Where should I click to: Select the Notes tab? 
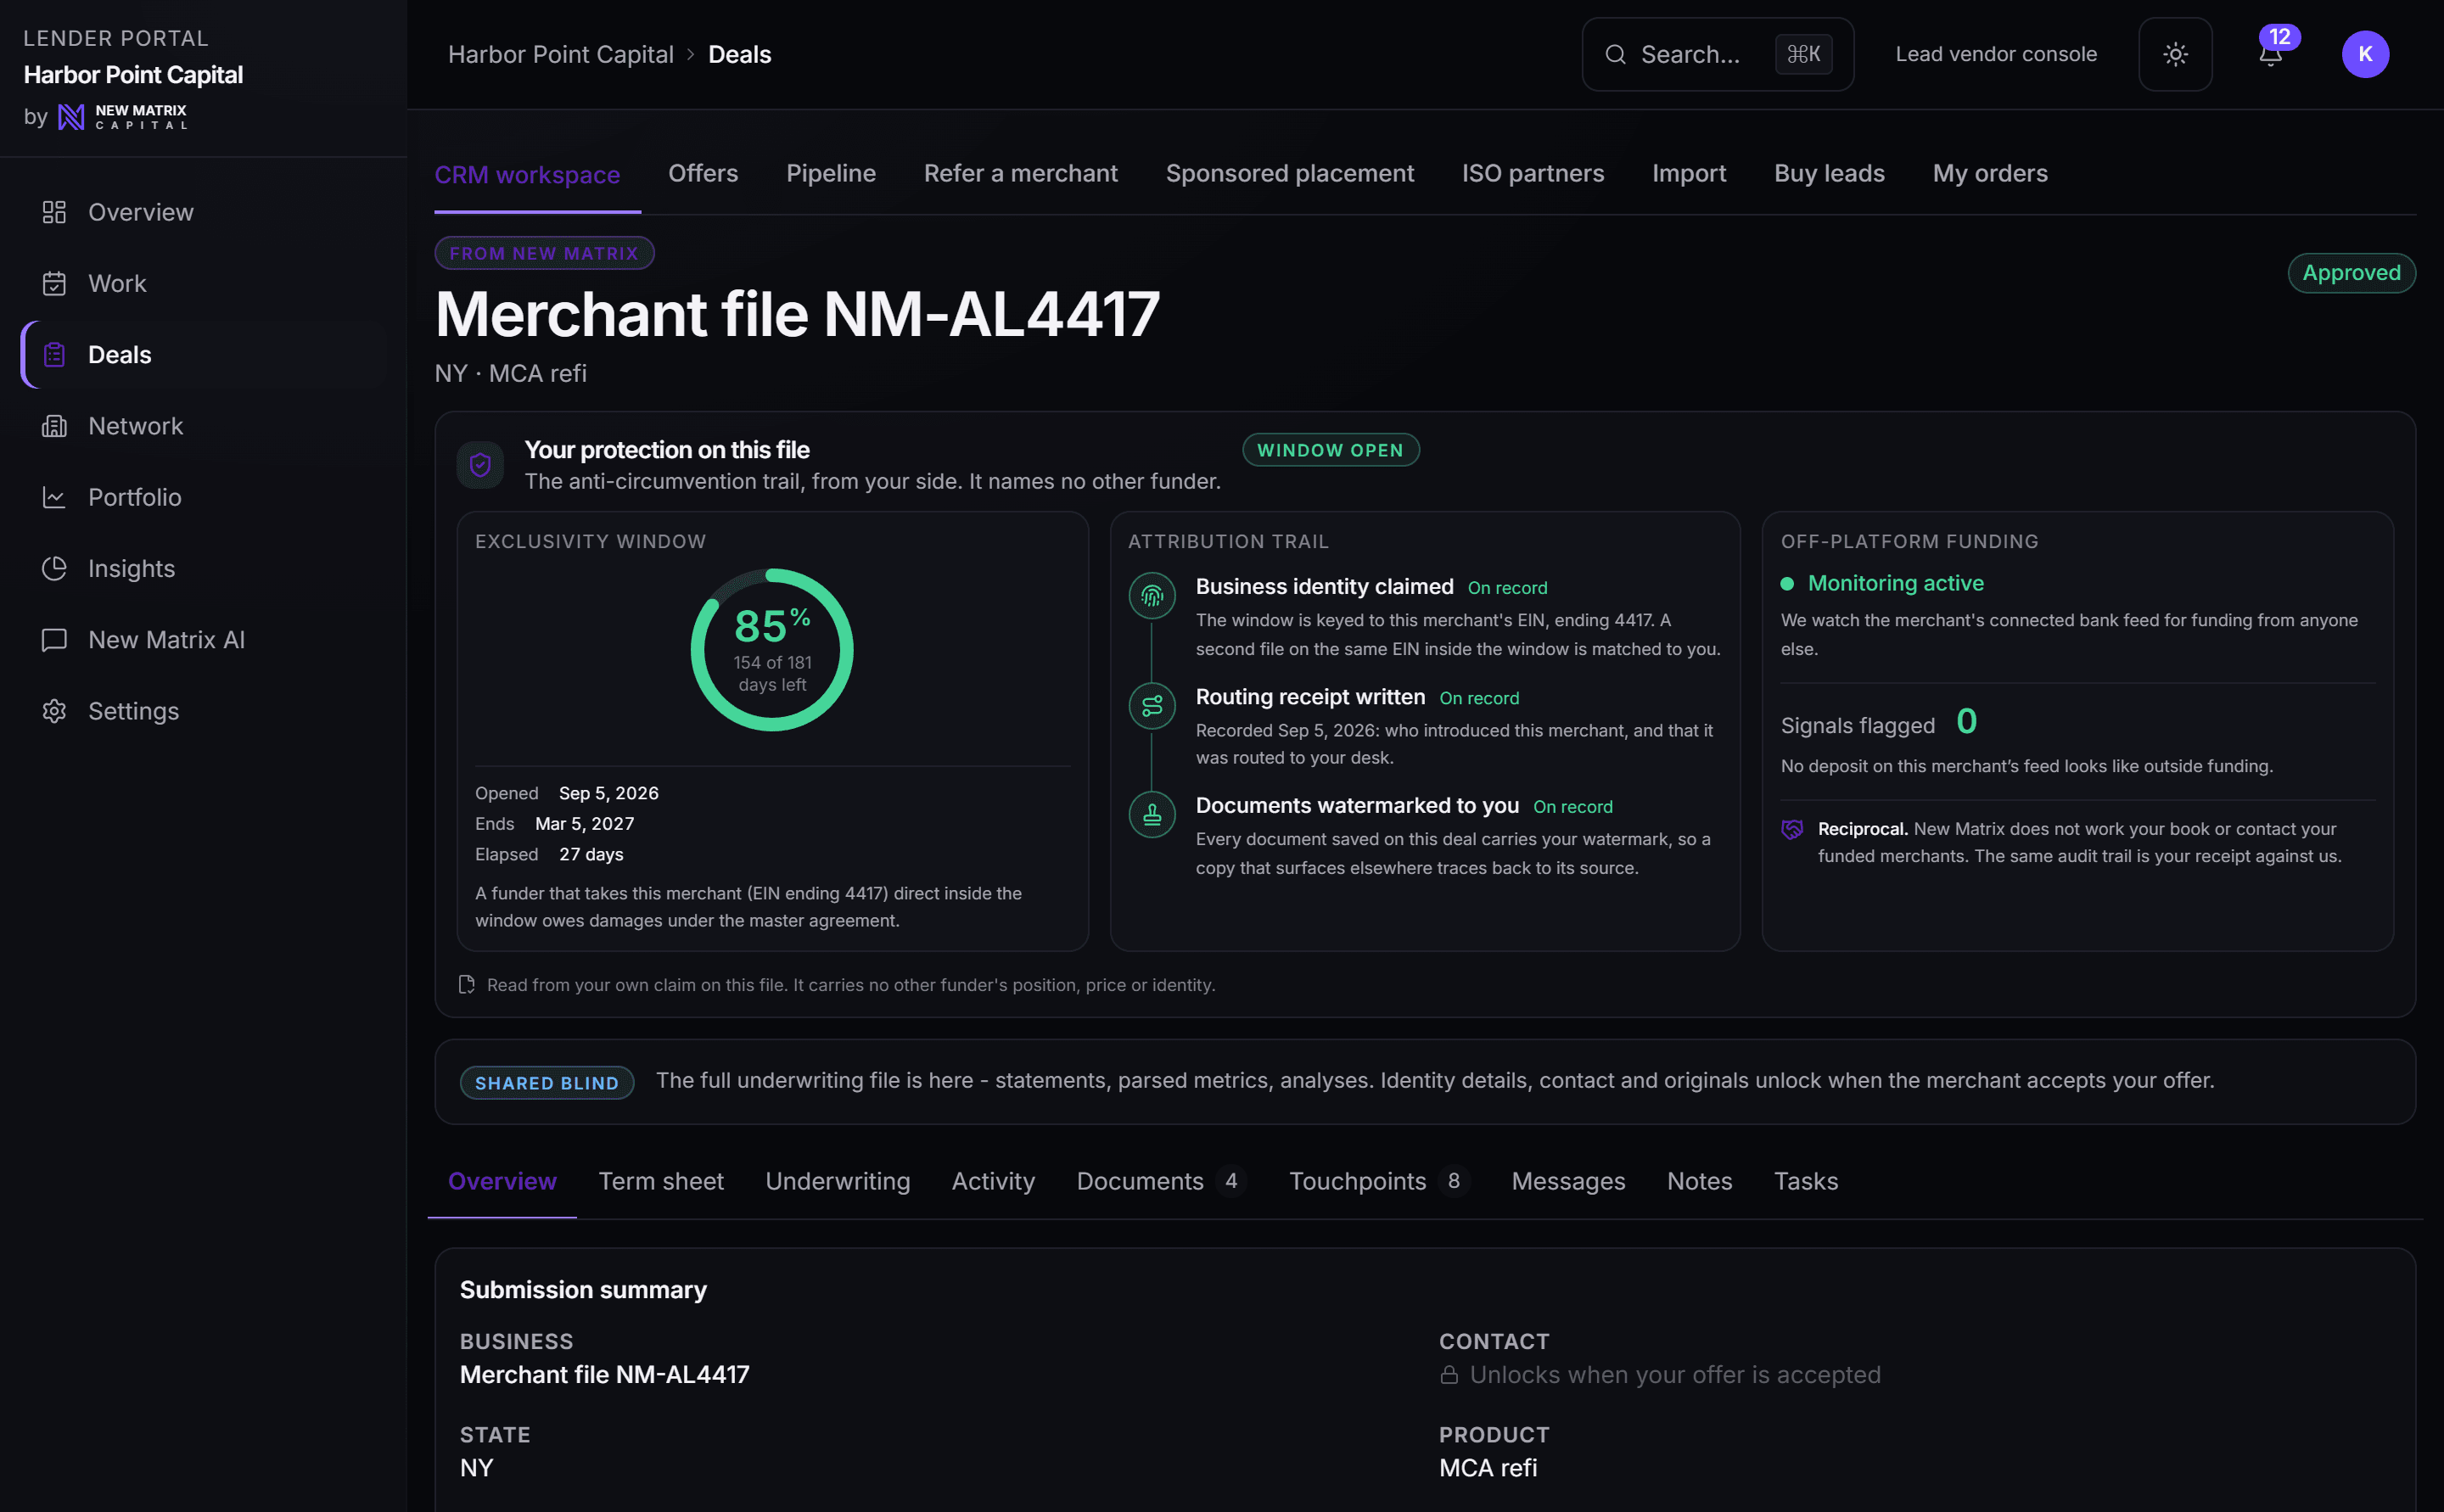(1699, 1181)
